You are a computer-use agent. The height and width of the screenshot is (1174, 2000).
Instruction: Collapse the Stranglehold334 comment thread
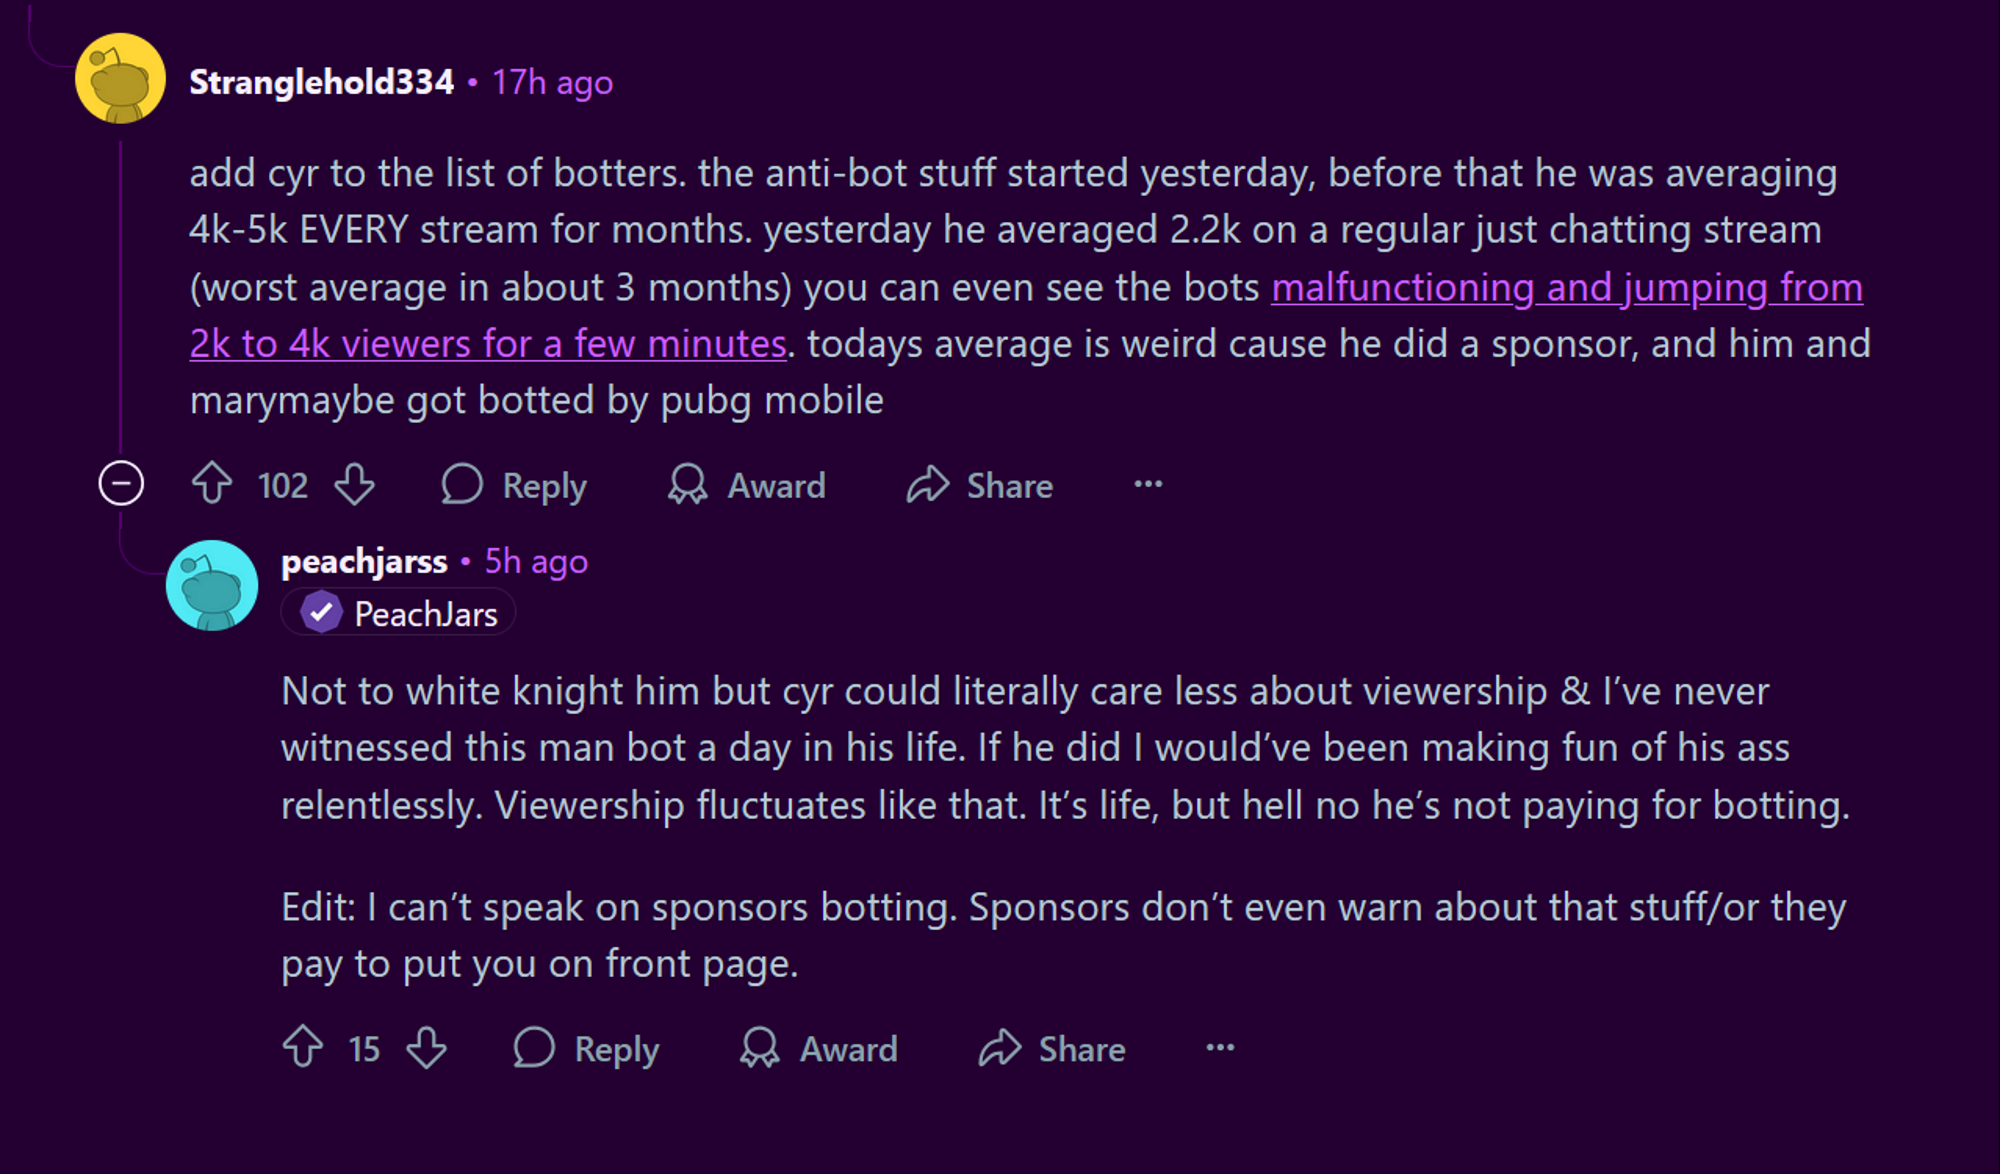(121, 484)
